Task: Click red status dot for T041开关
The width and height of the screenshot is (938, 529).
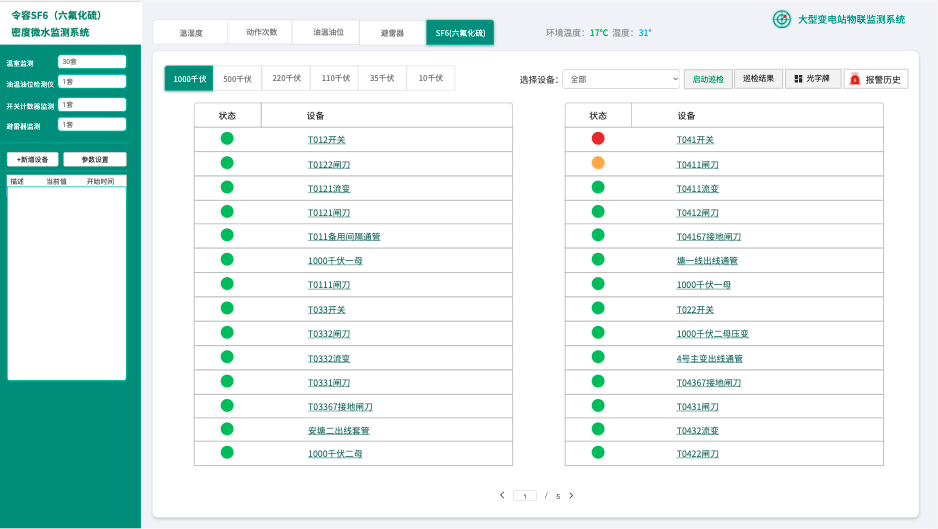Action: click(x=598, y=139)
